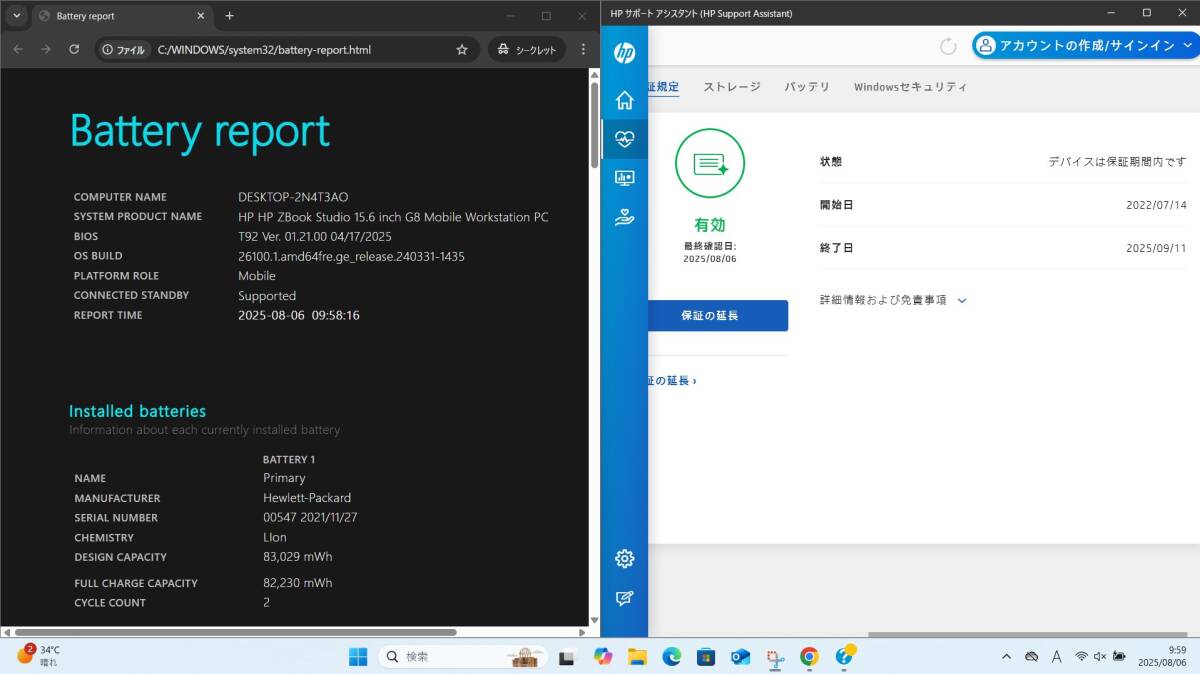Open the feedback icon in sidebar
The height and width of the screenshot is (674, 1200).
[x=624, y=598]
